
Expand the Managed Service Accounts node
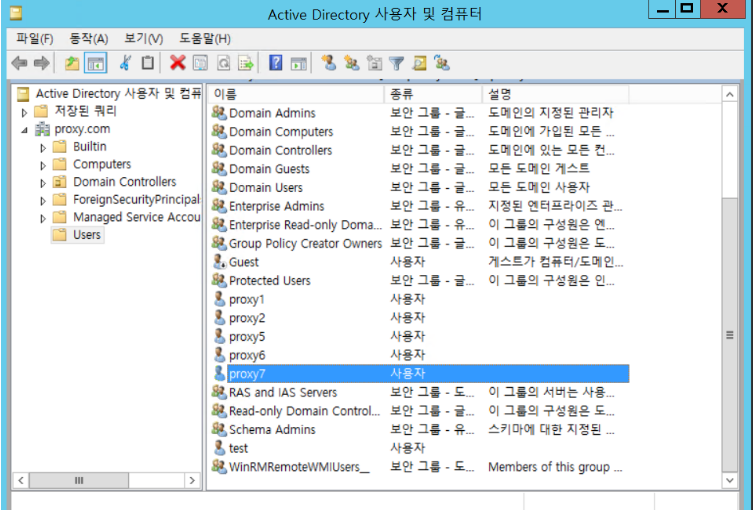point(43,219)
